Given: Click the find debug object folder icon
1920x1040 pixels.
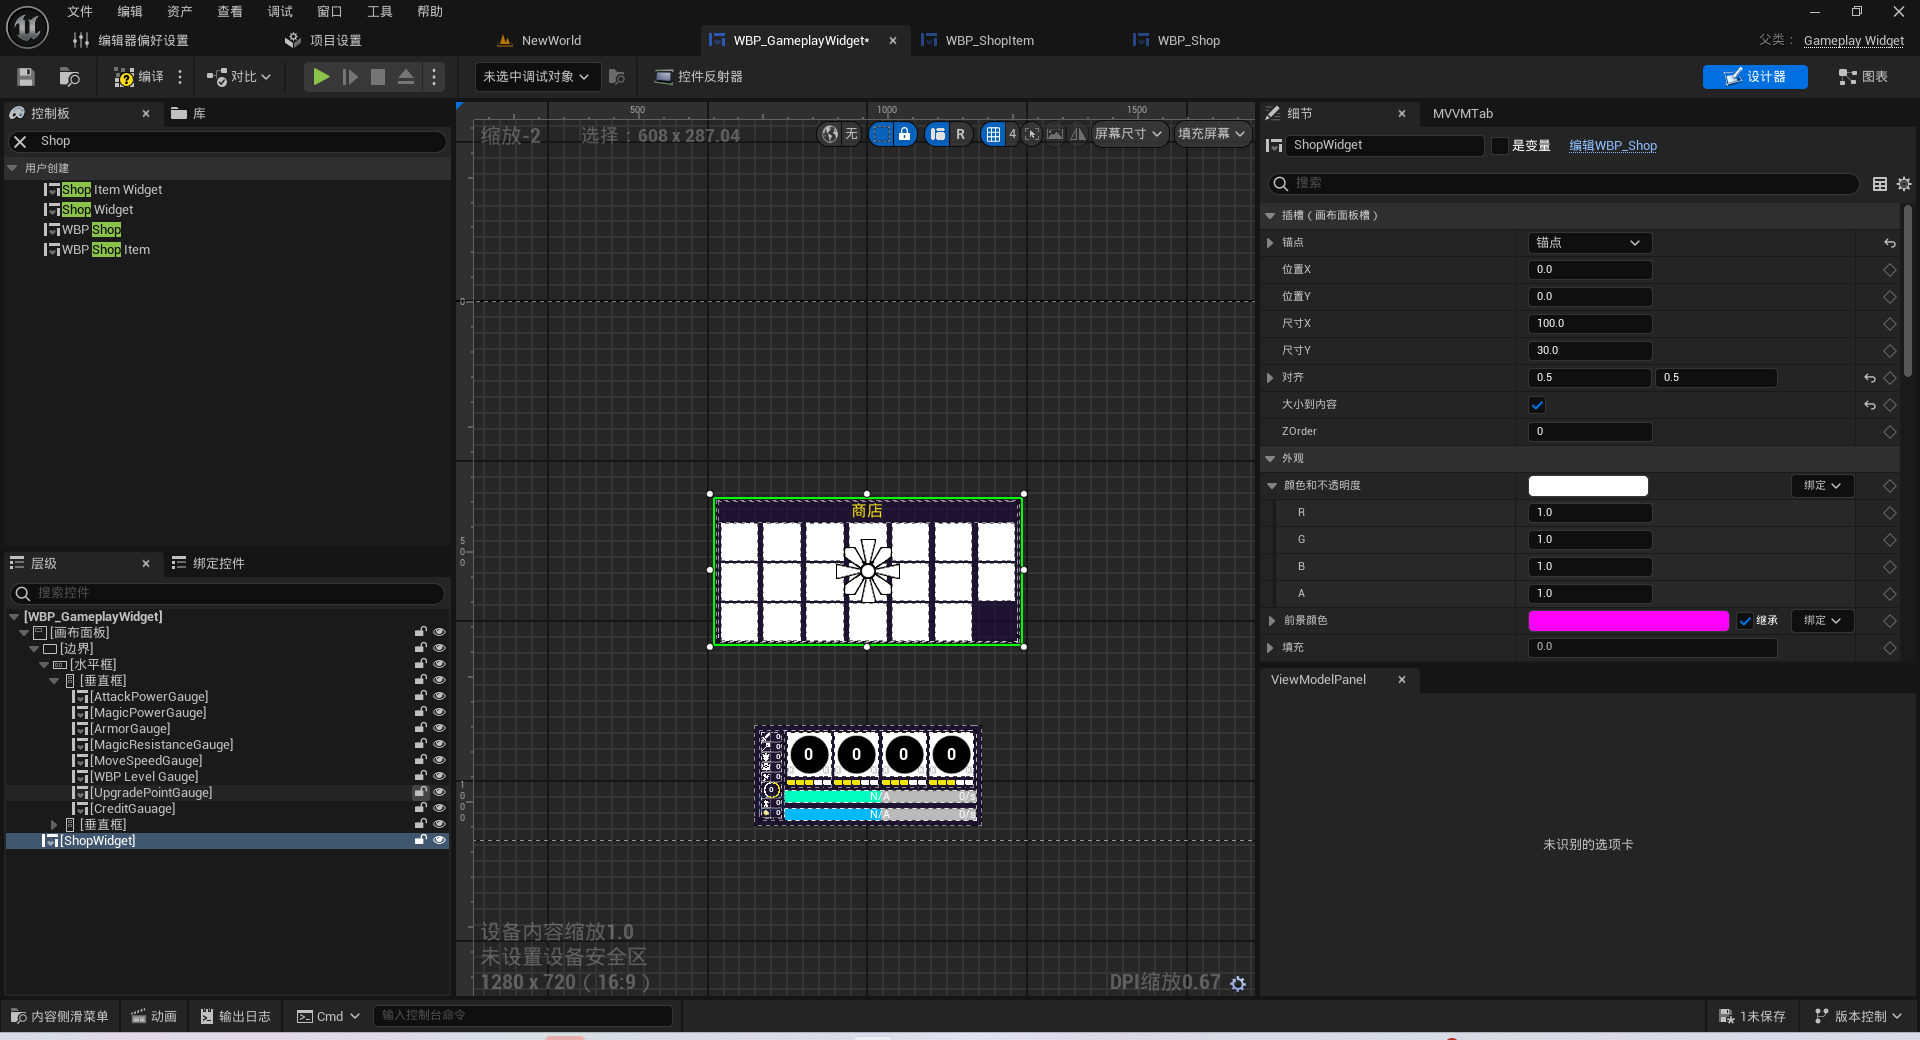Looking at the screenshot, I should tap(617, 77).
